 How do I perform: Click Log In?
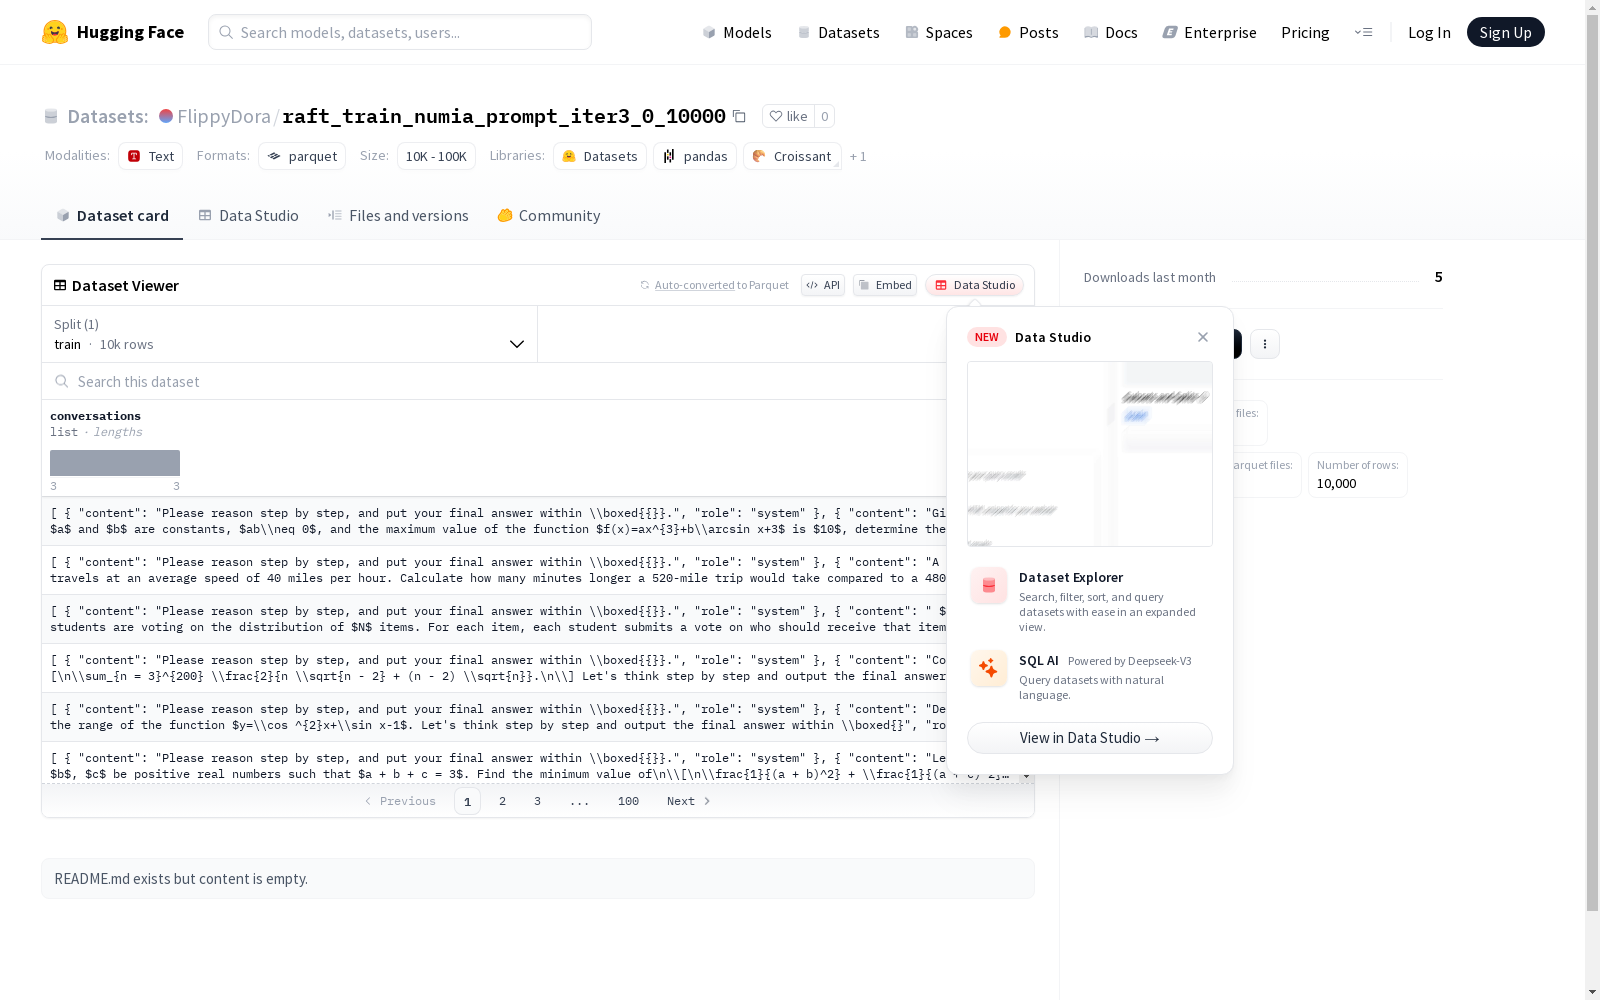pyautogui.click(x=1429, y=32)
